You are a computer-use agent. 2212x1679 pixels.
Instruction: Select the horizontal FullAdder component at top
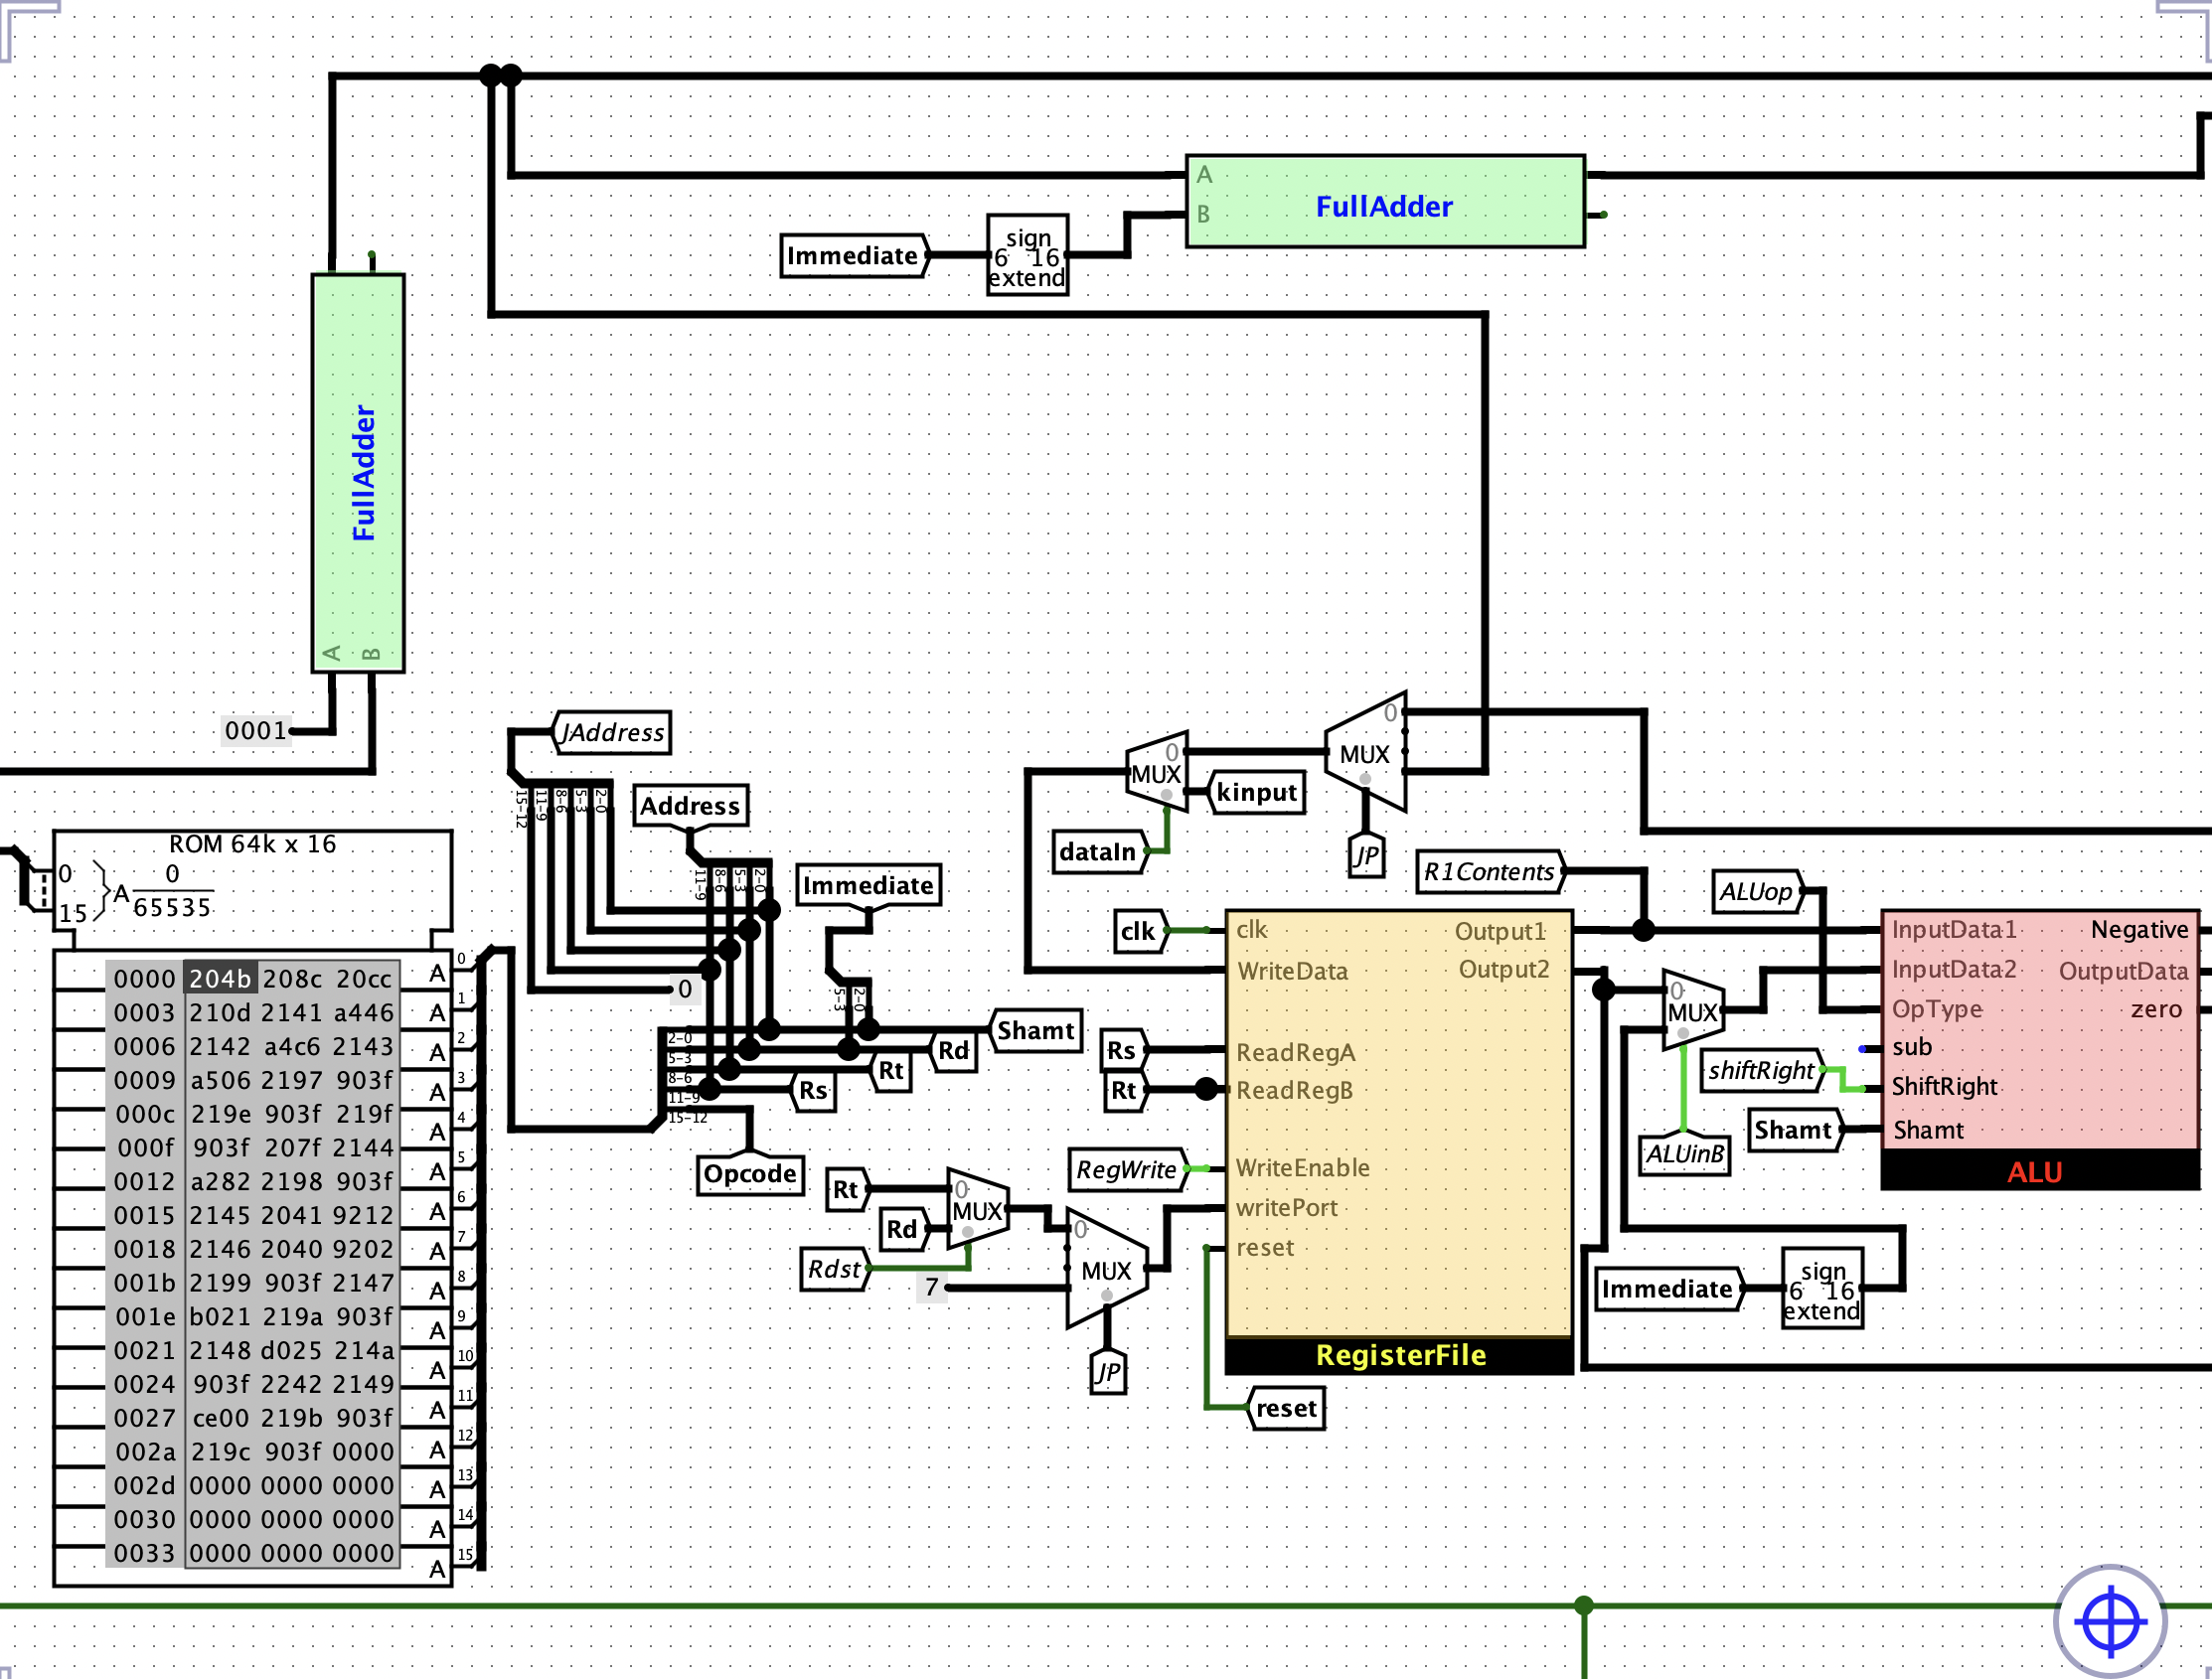(x=1385, y=201)
